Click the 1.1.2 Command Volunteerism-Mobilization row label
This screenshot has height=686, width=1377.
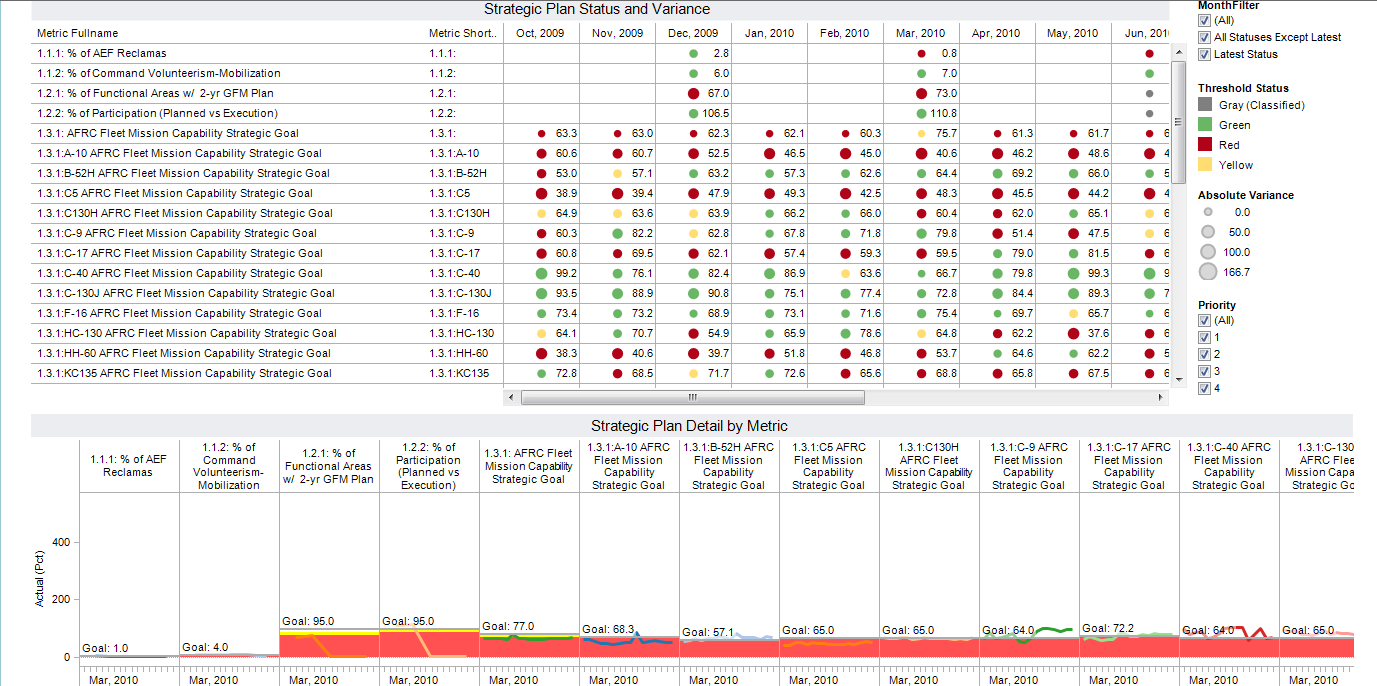coord(158,73)
